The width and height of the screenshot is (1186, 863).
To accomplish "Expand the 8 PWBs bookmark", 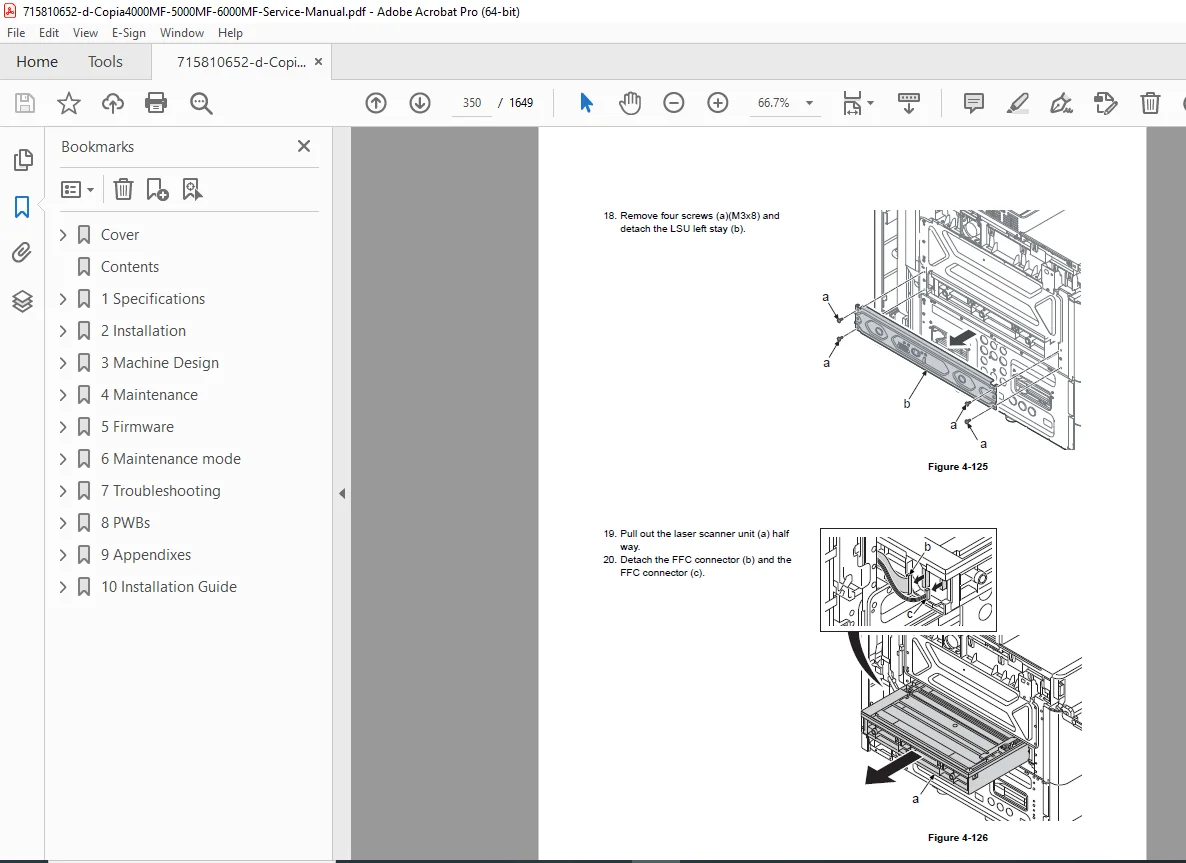I will [x=63, y=523].
